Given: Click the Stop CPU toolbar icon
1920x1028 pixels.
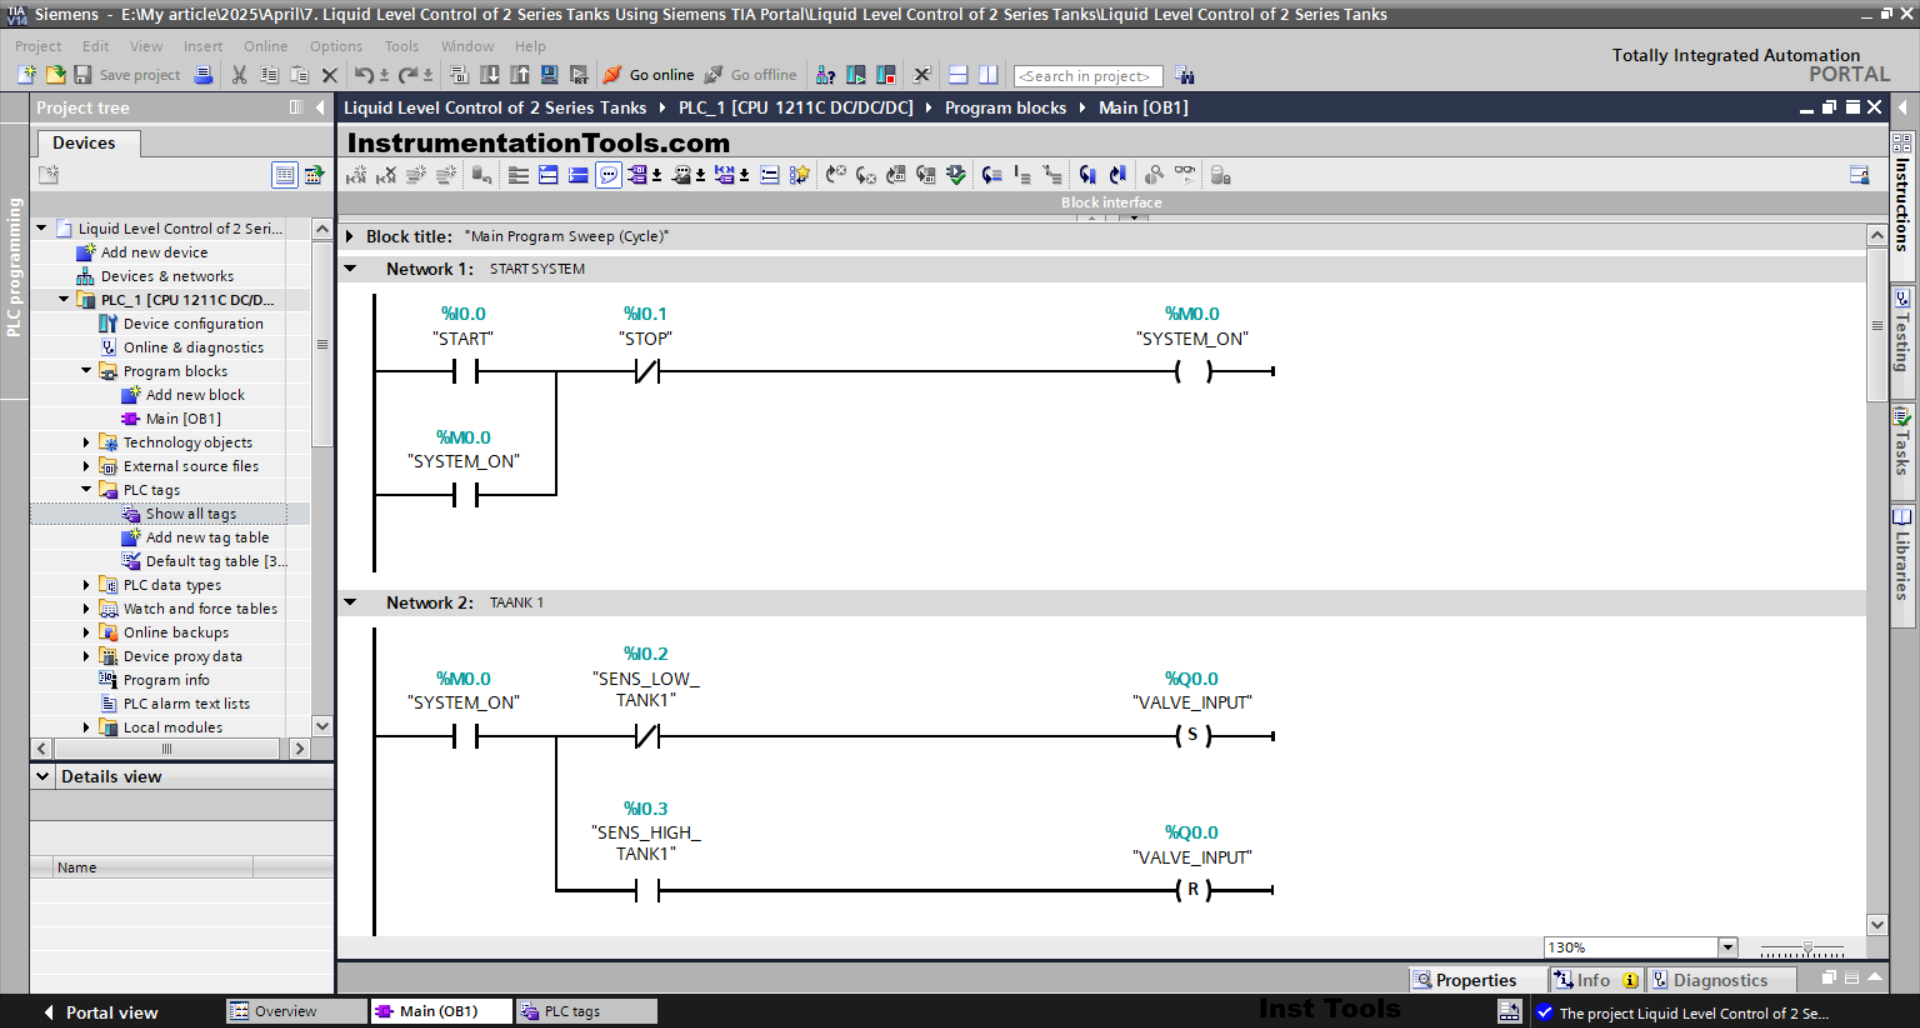Looking at the screenshot, I should click(x=886, y=74).
